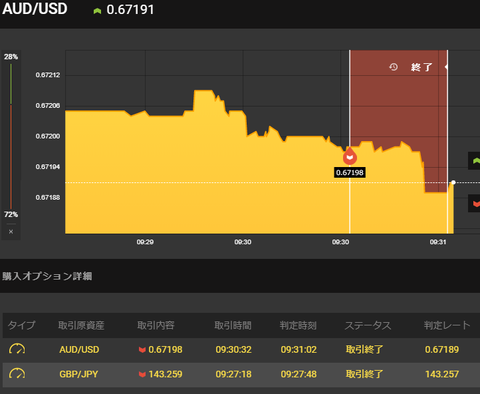Click the 取引時間 column header
Viewport: 480px width, 394px height.
(233, 325)
